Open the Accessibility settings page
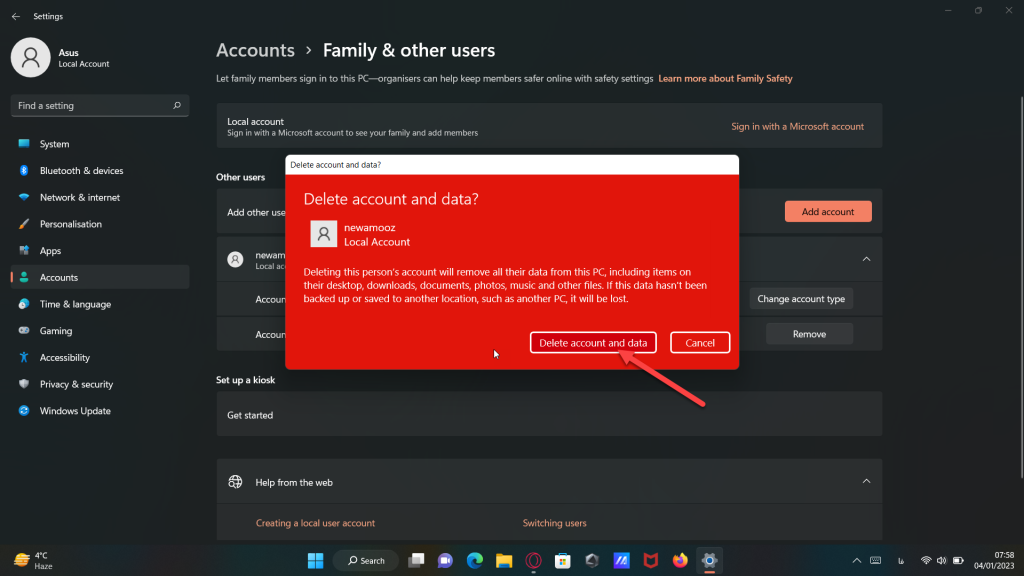Image resolution: width=1024 pixels, height=576 pixels. [x=64, y=358]
